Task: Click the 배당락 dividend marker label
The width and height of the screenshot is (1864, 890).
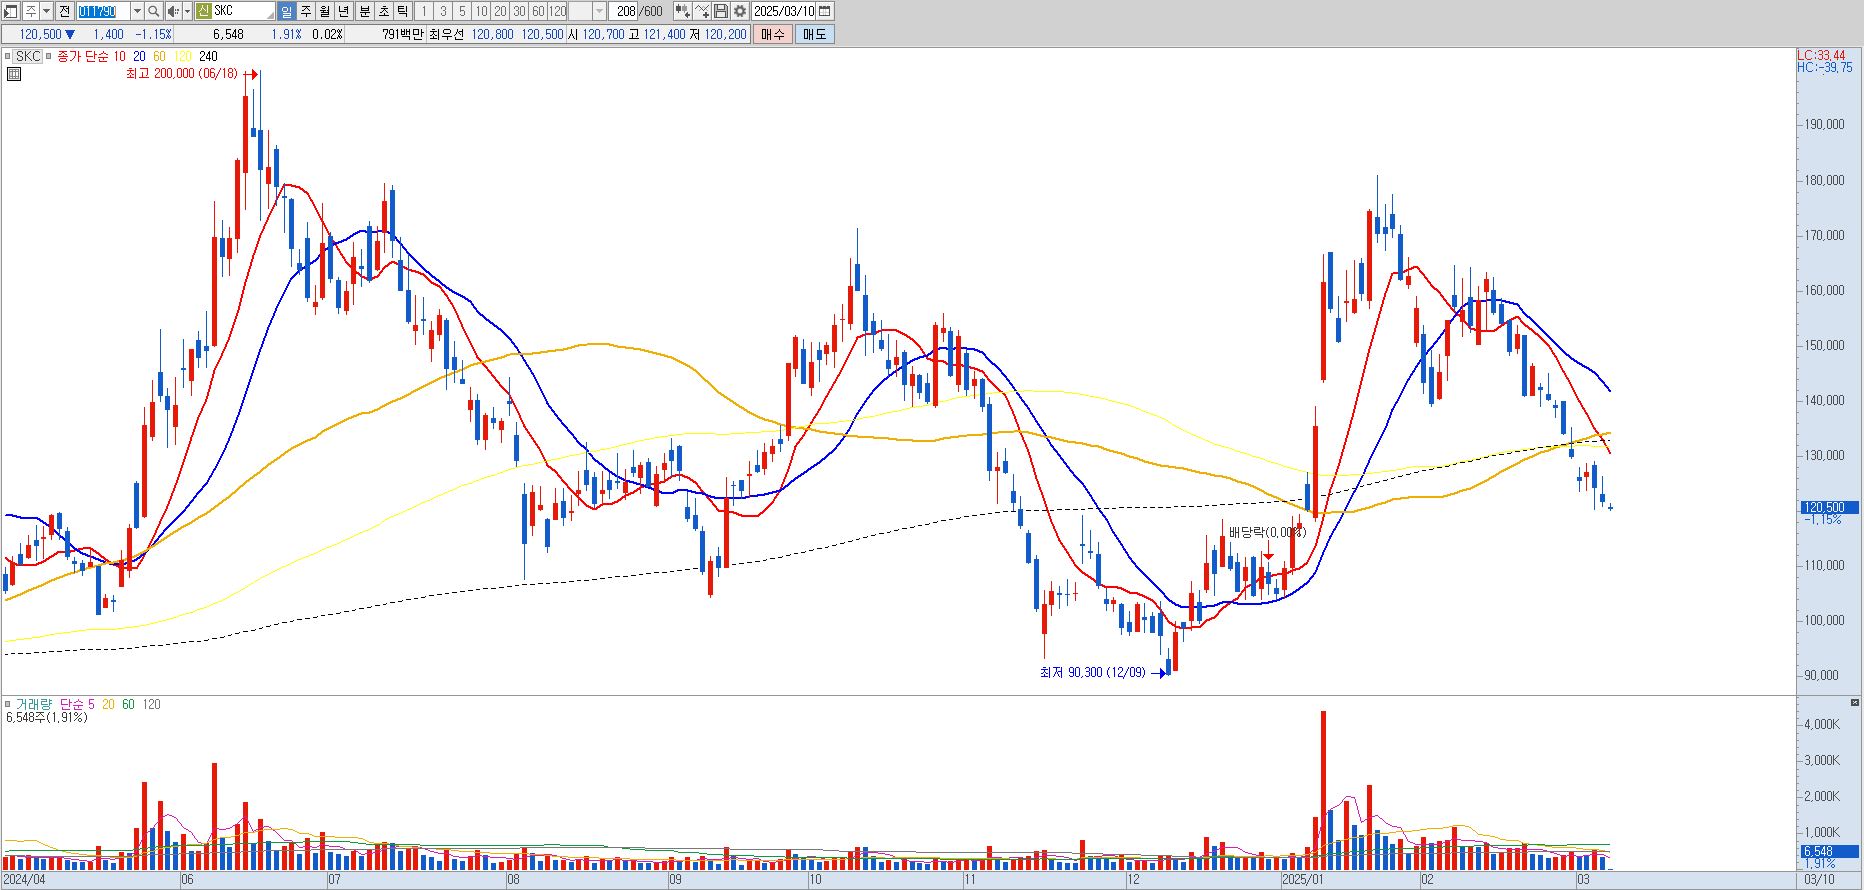Action: click(1267, 532)
